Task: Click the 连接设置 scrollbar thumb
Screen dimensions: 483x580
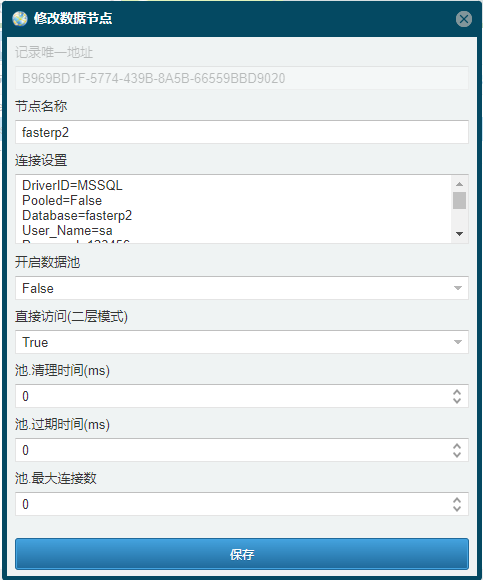Action: [459, 200]
